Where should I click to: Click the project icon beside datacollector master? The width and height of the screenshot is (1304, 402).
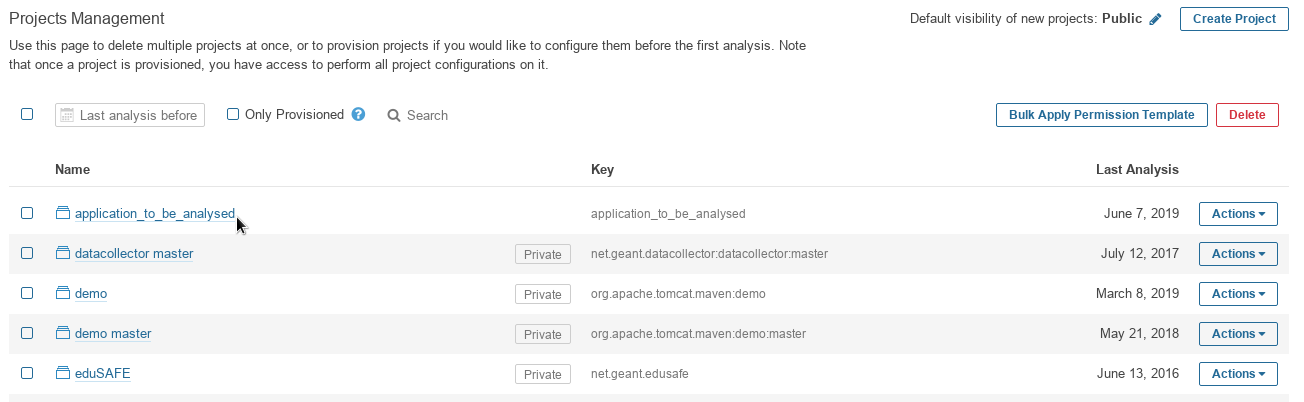coord(63,253)
